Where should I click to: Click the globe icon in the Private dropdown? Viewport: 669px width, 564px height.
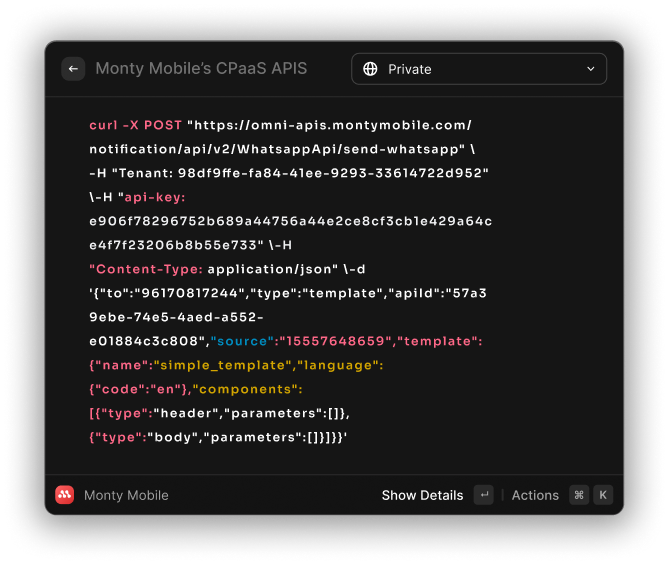pyautogui.click(x=370, y=69)
